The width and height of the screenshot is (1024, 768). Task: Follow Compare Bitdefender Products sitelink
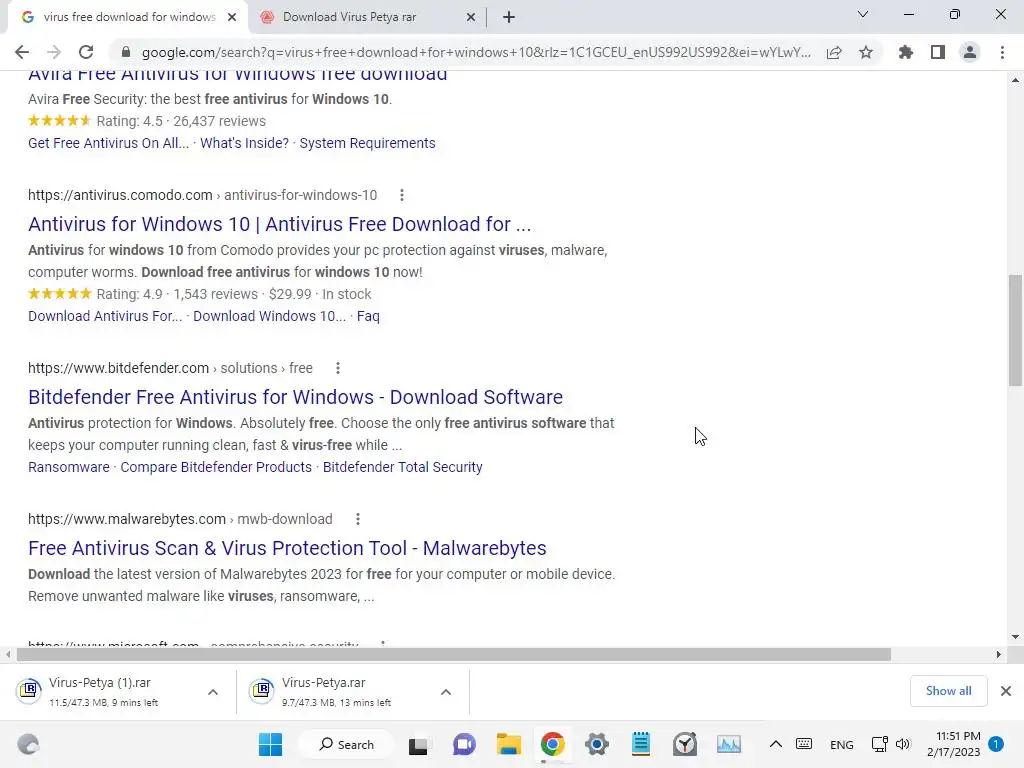pos(216,467)
